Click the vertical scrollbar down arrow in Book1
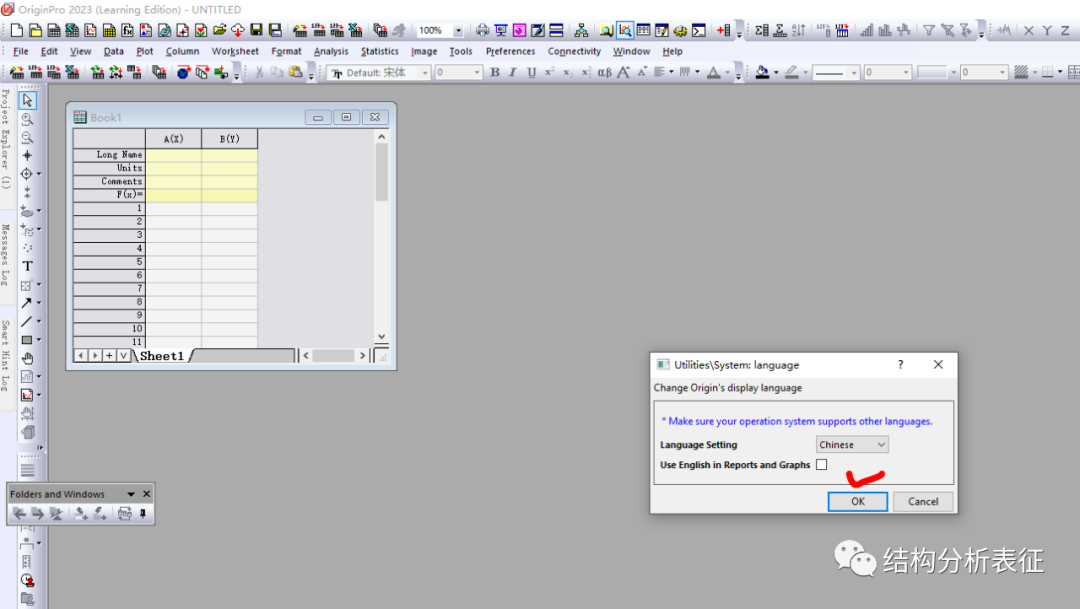1080x609 pixels. click(382, 336)
